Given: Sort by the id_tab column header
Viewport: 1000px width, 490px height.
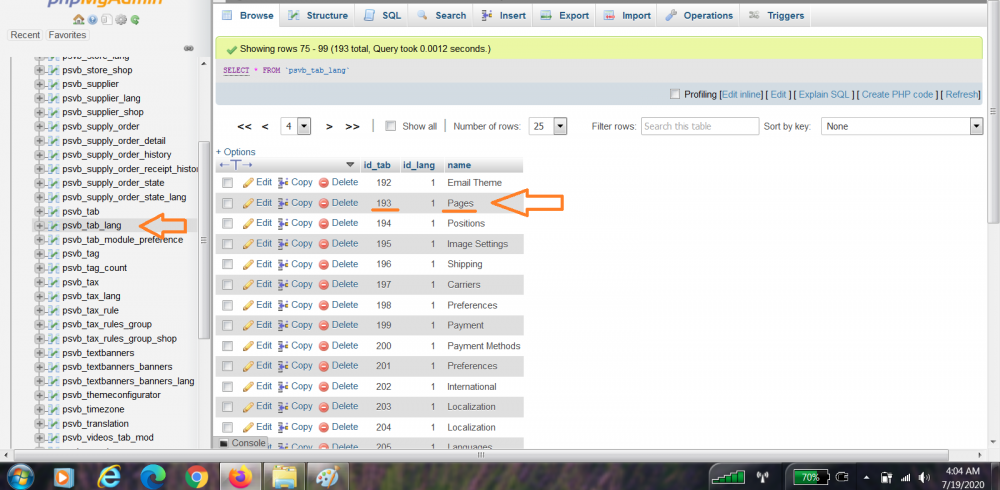Looking at the screenshot, I should pyautogui.click(x=377, y=165).
